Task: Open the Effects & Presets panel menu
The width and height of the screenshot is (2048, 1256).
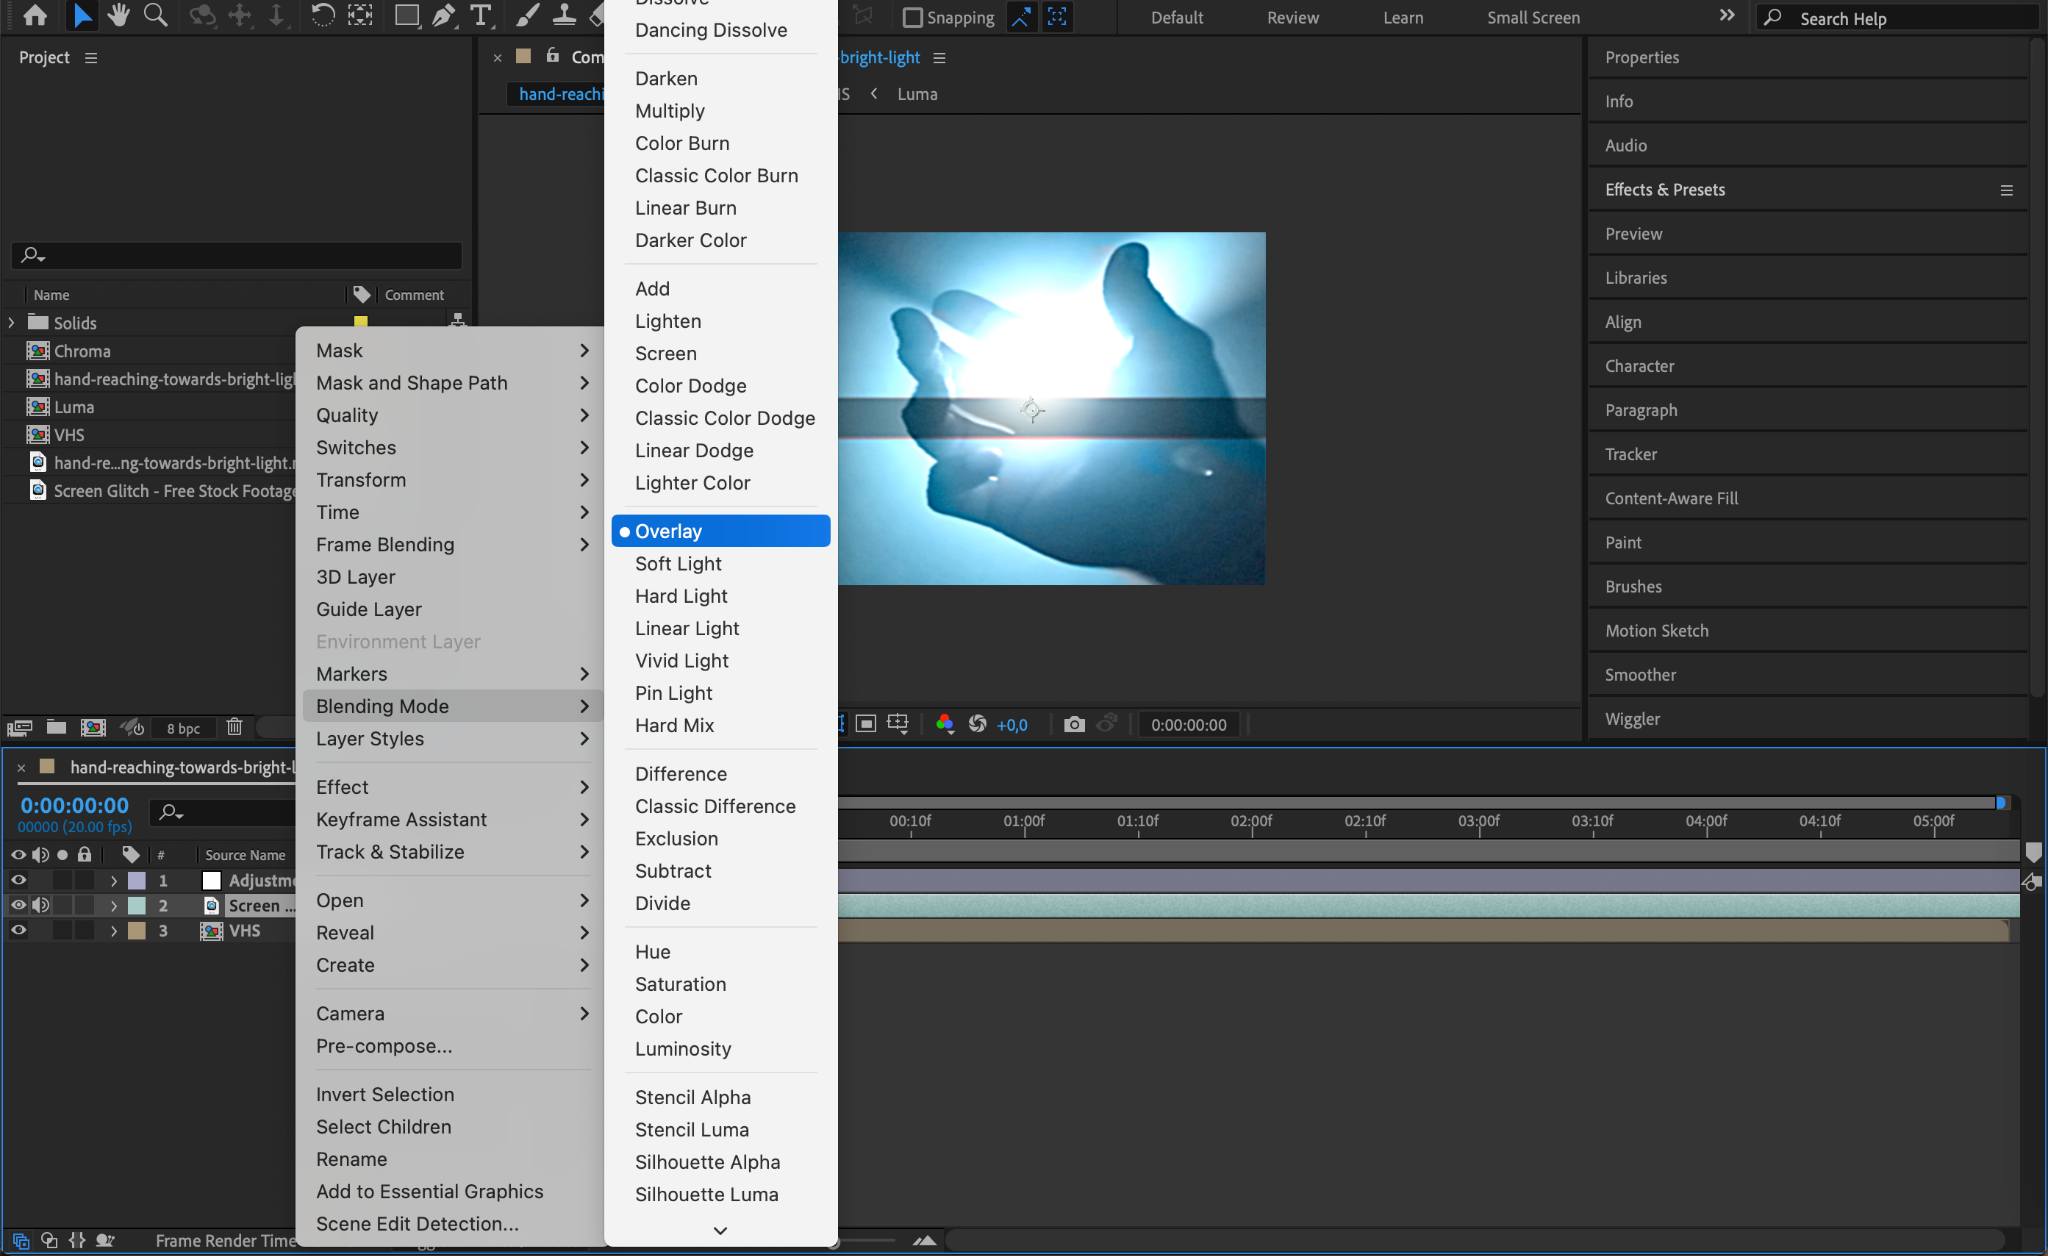Action: pyautogui.click(x=2006, y=190)
